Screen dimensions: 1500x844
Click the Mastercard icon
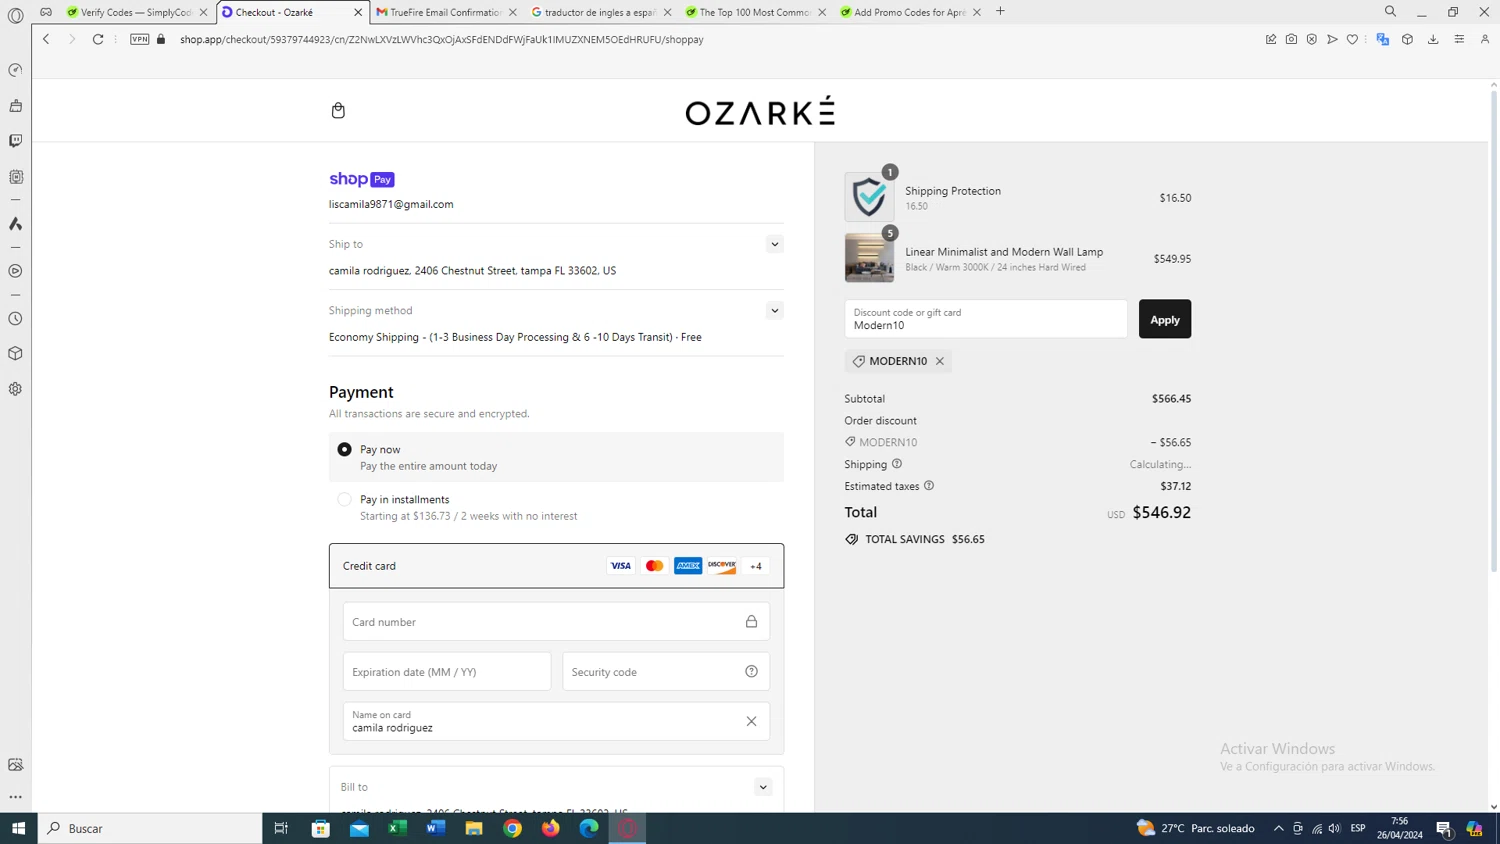(654, 566)
